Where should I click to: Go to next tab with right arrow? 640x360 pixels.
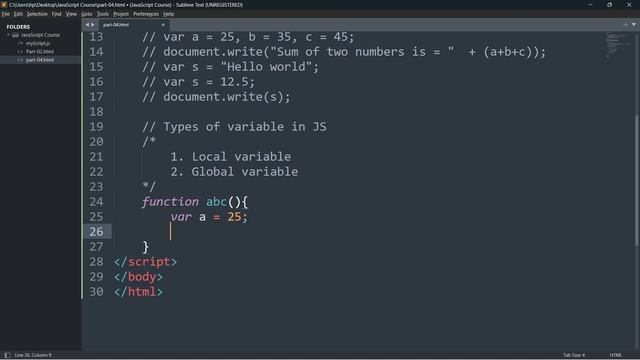(x=93, y=24)
